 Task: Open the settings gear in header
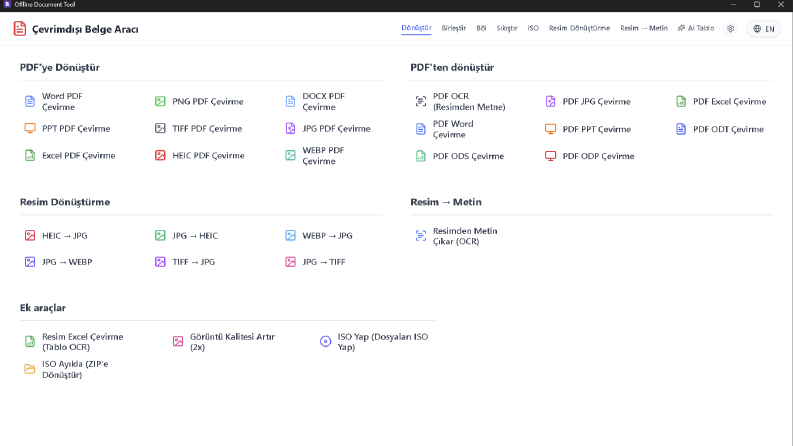[x=730, y=29]
